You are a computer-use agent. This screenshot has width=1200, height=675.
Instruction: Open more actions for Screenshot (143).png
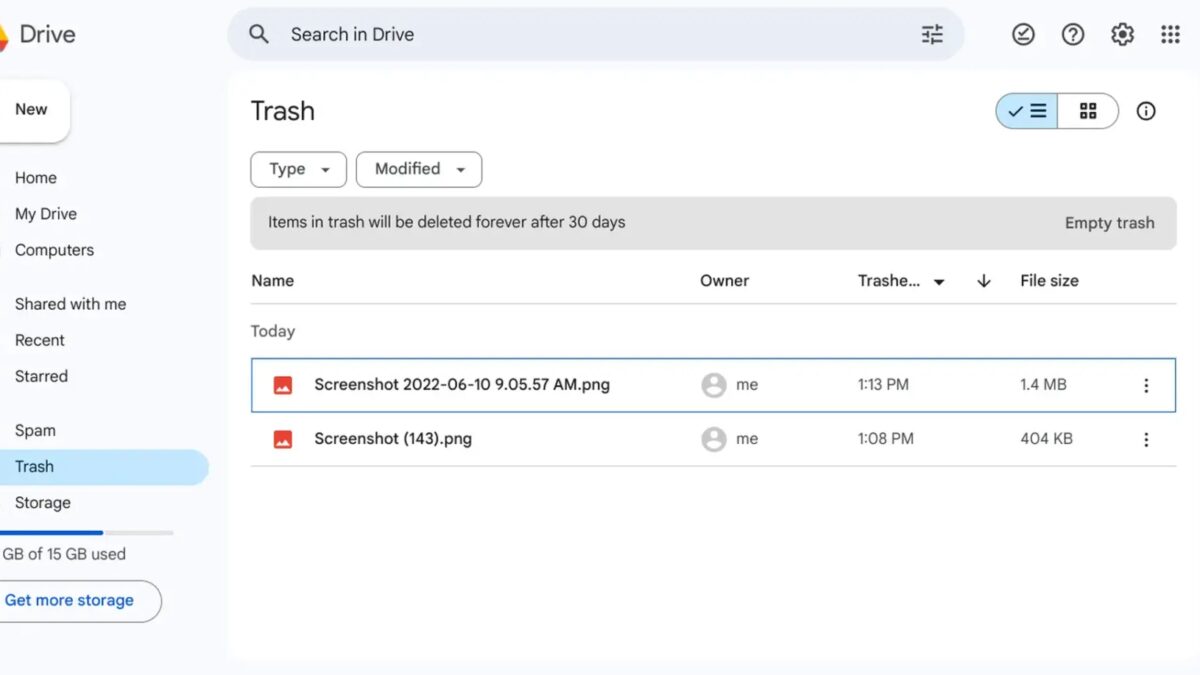(x=1146, y=439)
